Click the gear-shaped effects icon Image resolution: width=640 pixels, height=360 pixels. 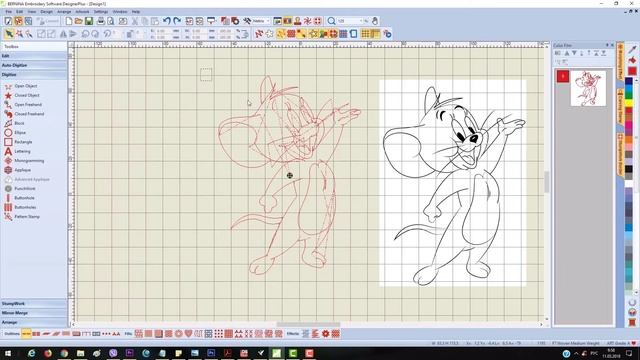(325, 334)
